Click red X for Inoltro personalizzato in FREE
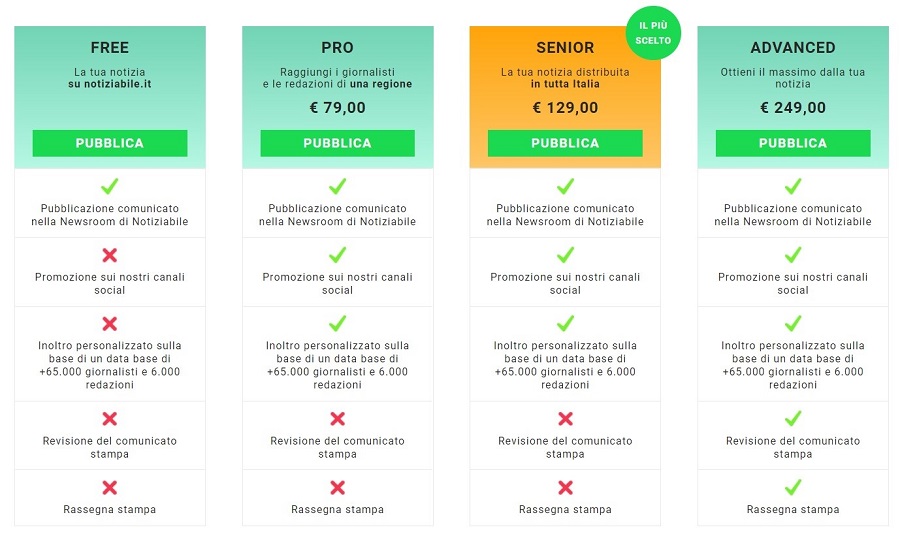Image resolution: width=900 pixels, height=534 pixels. tap(110, 324)
